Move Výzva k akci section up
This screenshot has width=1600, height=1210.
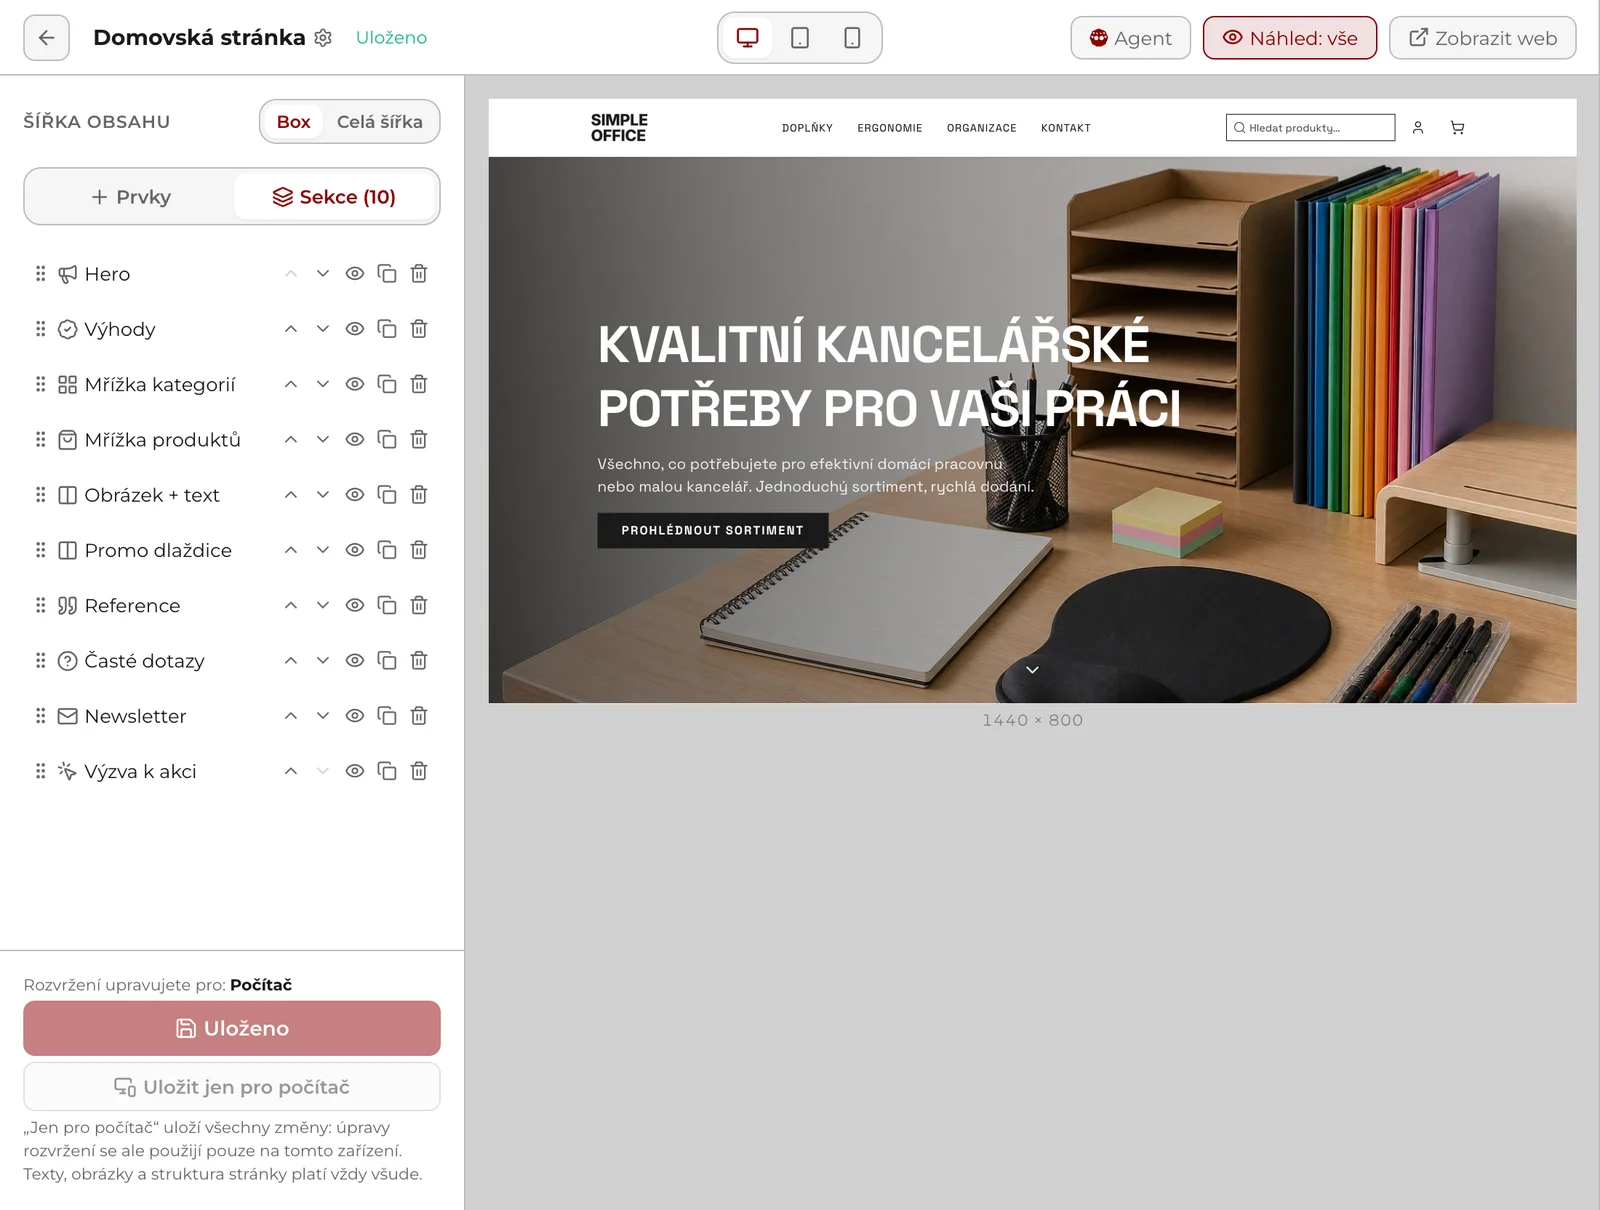[291, 771]
